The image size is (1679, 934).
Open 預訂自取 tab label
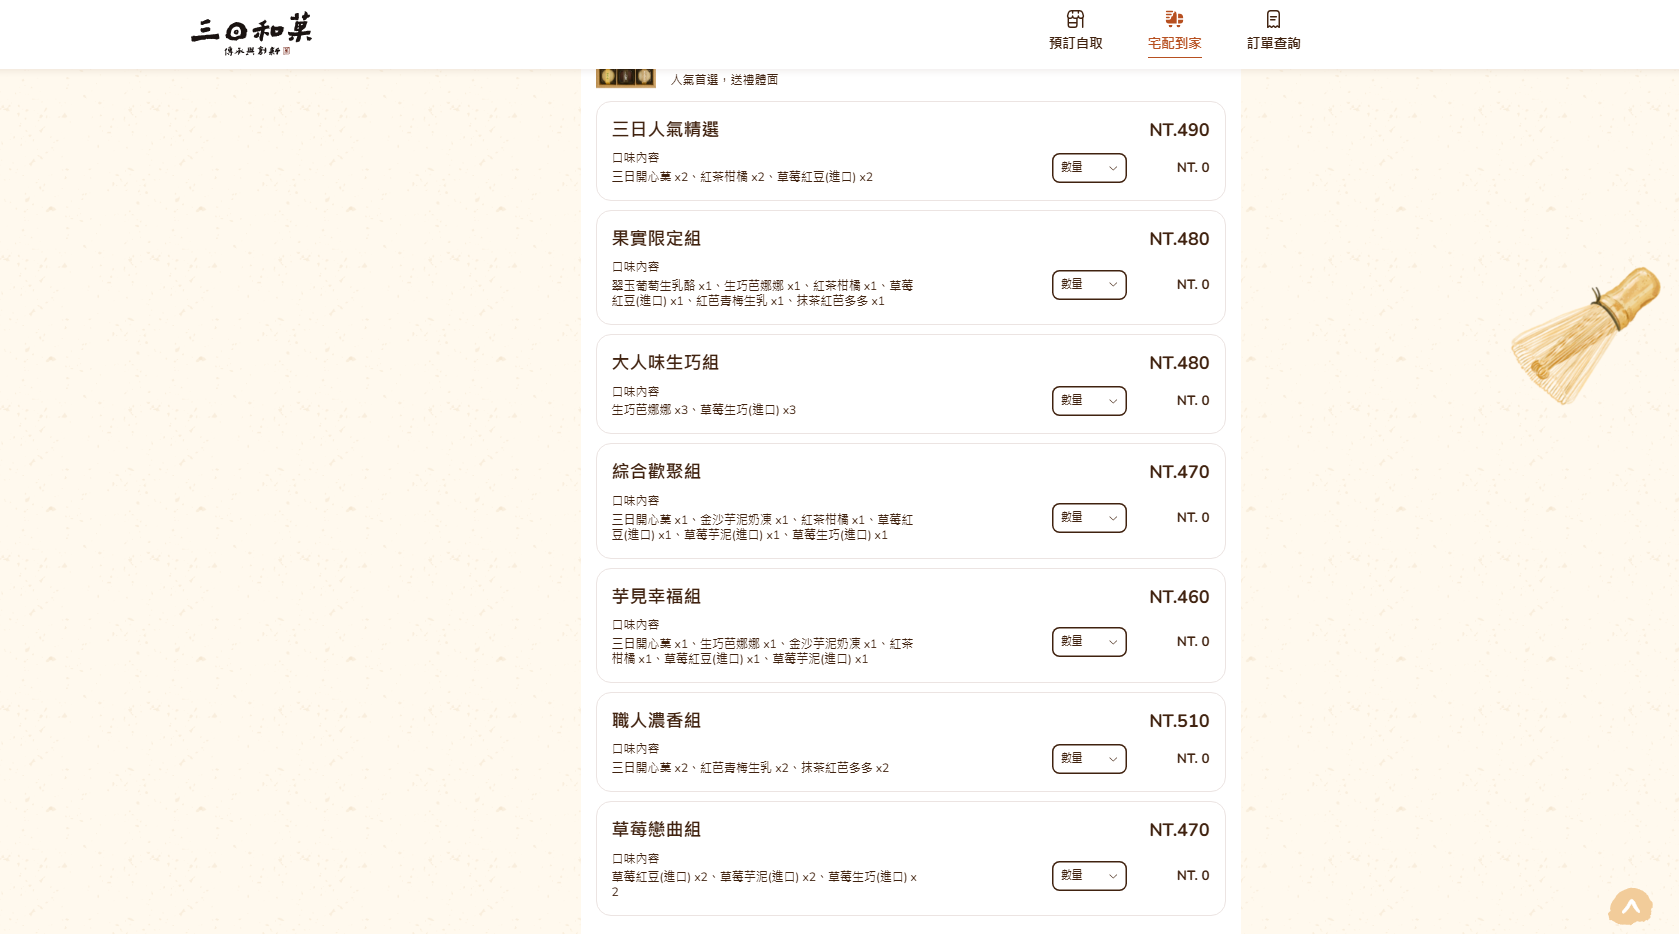coord(1075,43)
